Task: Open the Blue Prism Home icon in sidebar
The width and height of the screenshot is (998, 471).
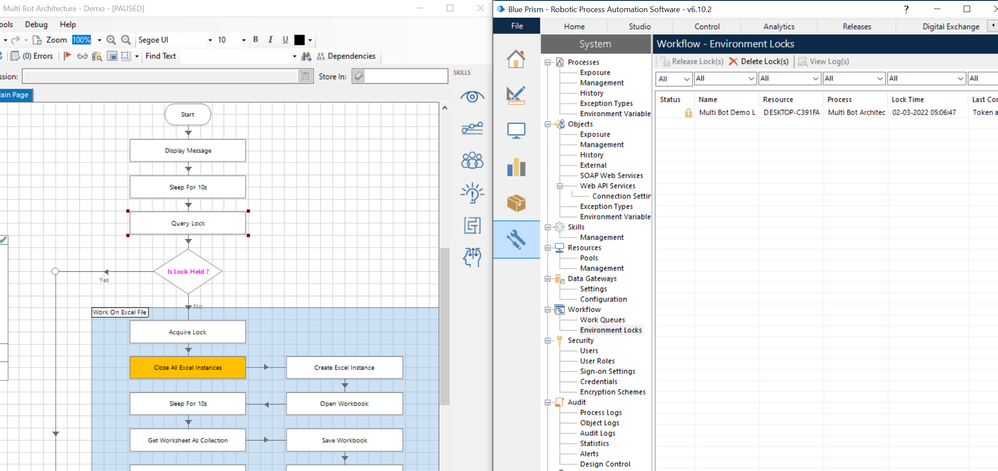Action: (516, 59)
